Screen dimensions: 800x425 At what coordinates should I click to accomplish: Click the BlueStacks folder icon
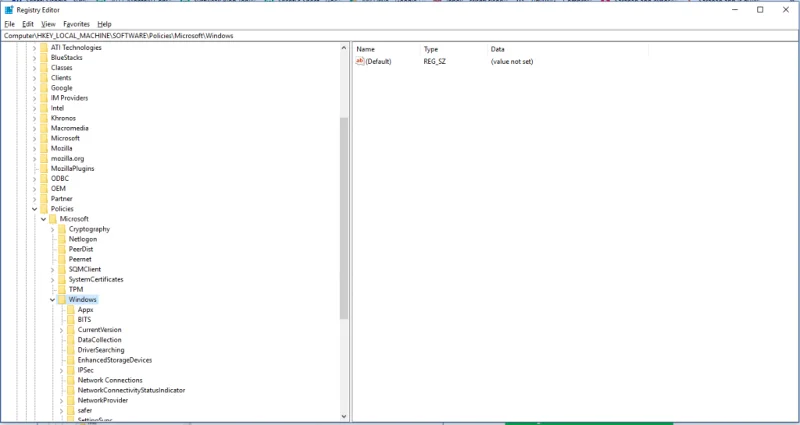coord(44,58)
